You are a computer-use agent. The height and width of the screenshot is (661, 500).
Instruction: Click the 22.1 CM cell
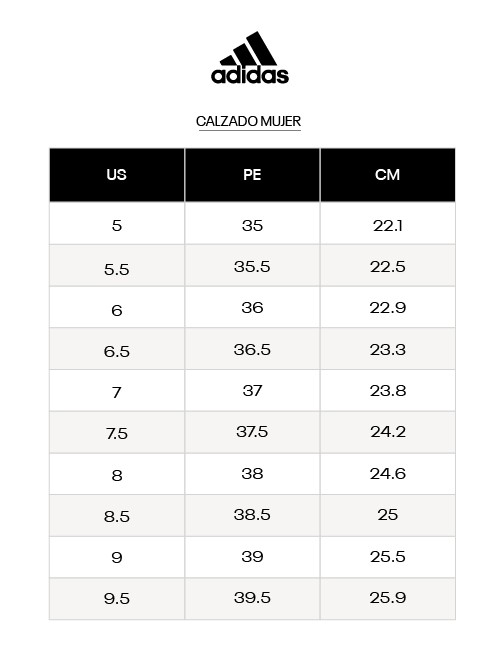tap(388, 223)
